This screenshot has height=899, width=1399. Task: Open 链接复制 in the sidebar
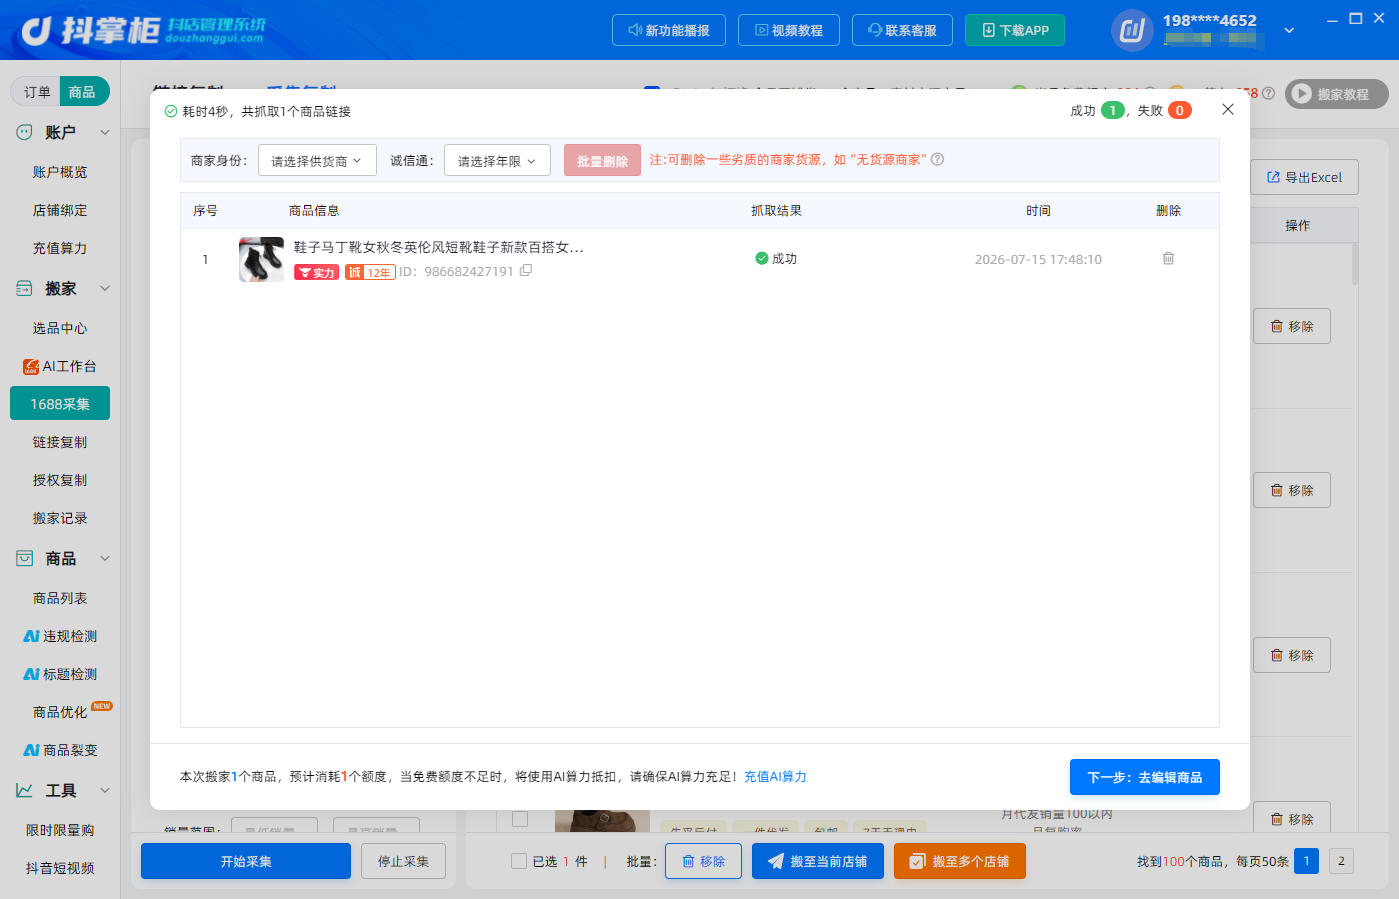[60, 442]
